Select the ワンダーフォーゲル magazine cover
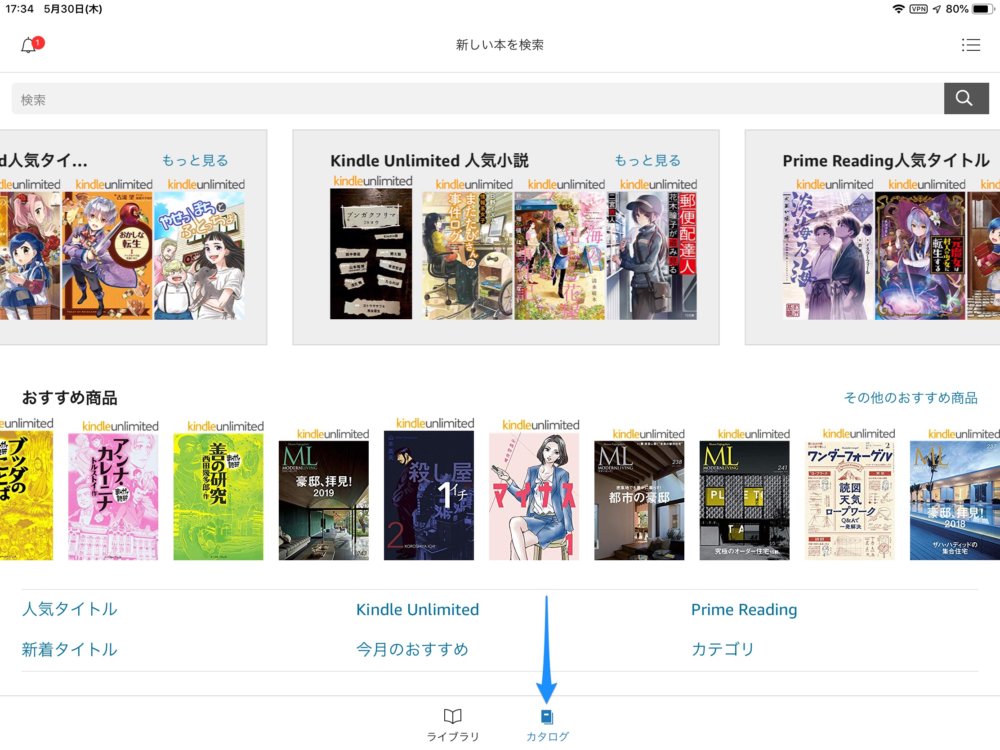 849,500
